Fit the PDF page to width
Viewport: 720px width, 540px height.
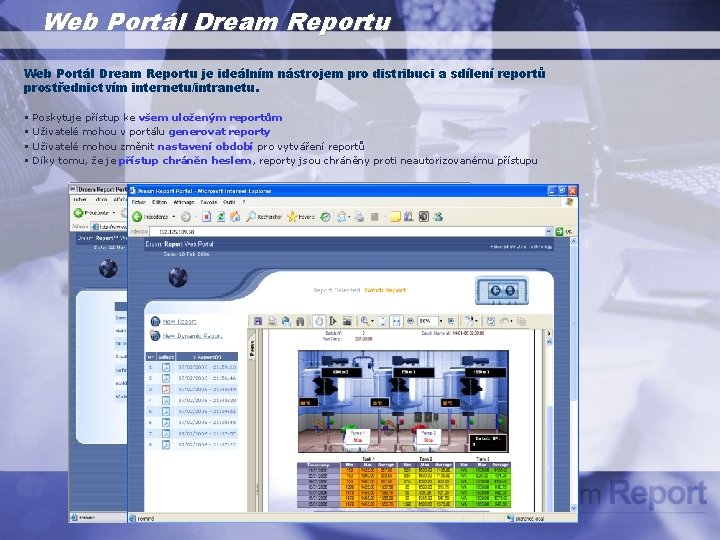396,321
